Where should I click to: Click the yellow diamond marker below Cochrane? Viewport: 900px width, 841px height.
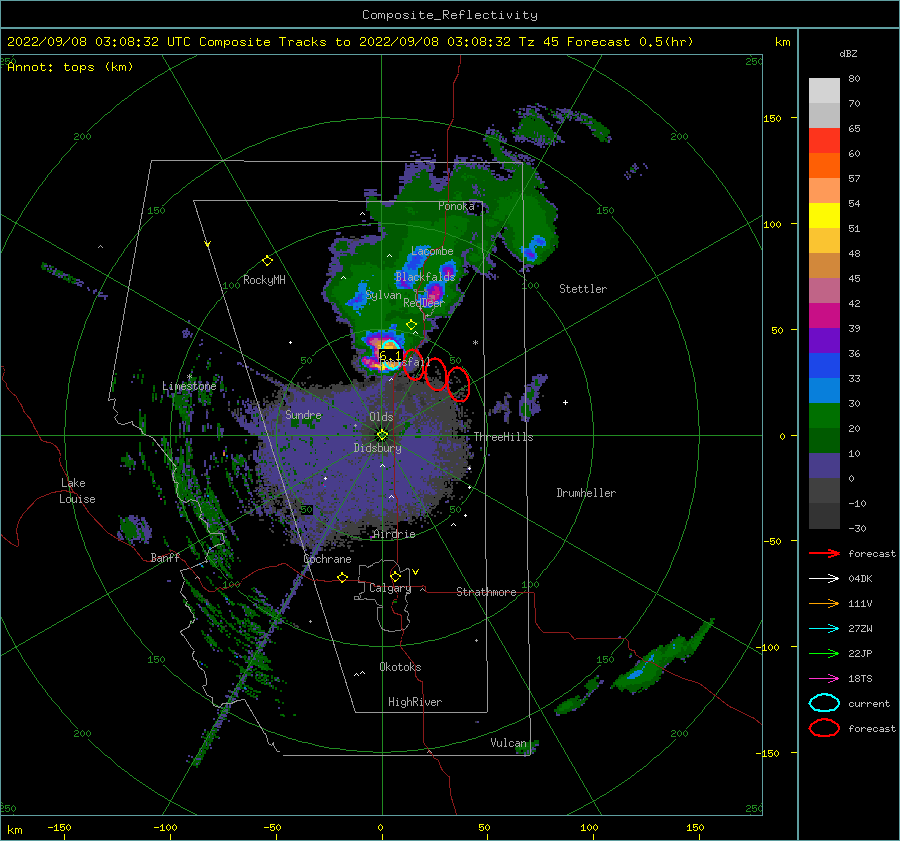[x=343, y=577]
